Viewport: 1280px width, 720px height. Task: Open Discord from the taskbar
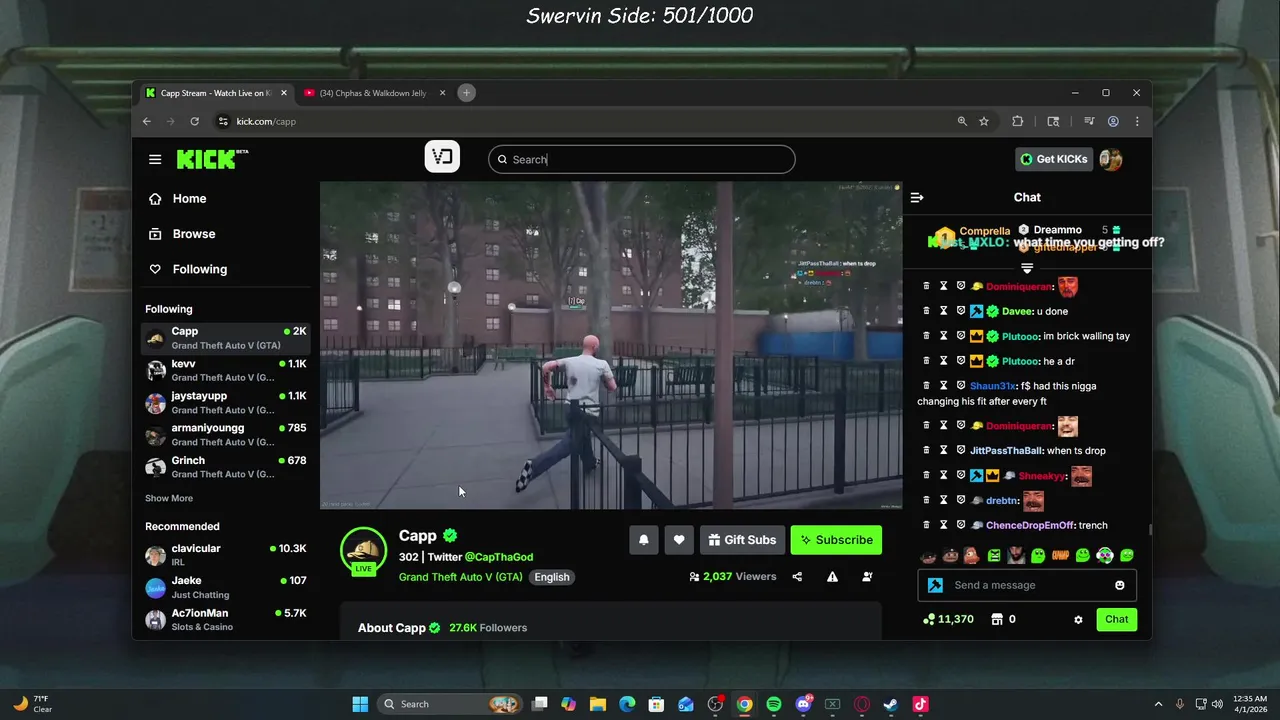click(x=803, y=704)
